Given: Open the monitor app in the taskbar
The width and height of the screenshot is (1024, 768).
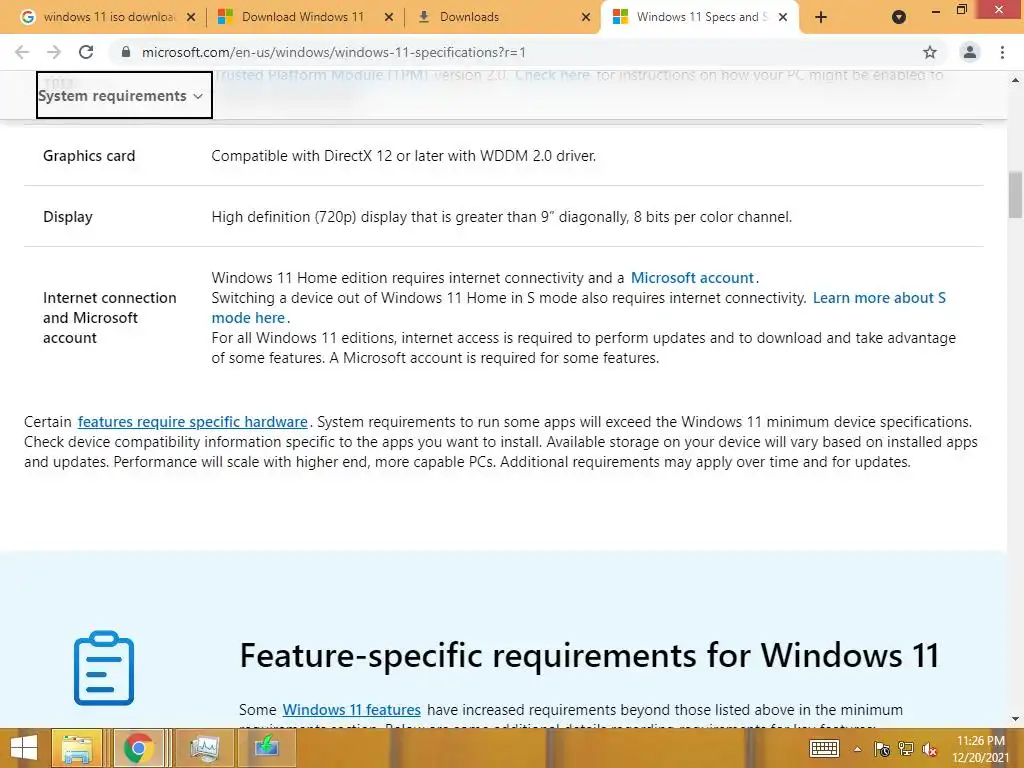Looking at the screenshot, I should click(204, 748).
